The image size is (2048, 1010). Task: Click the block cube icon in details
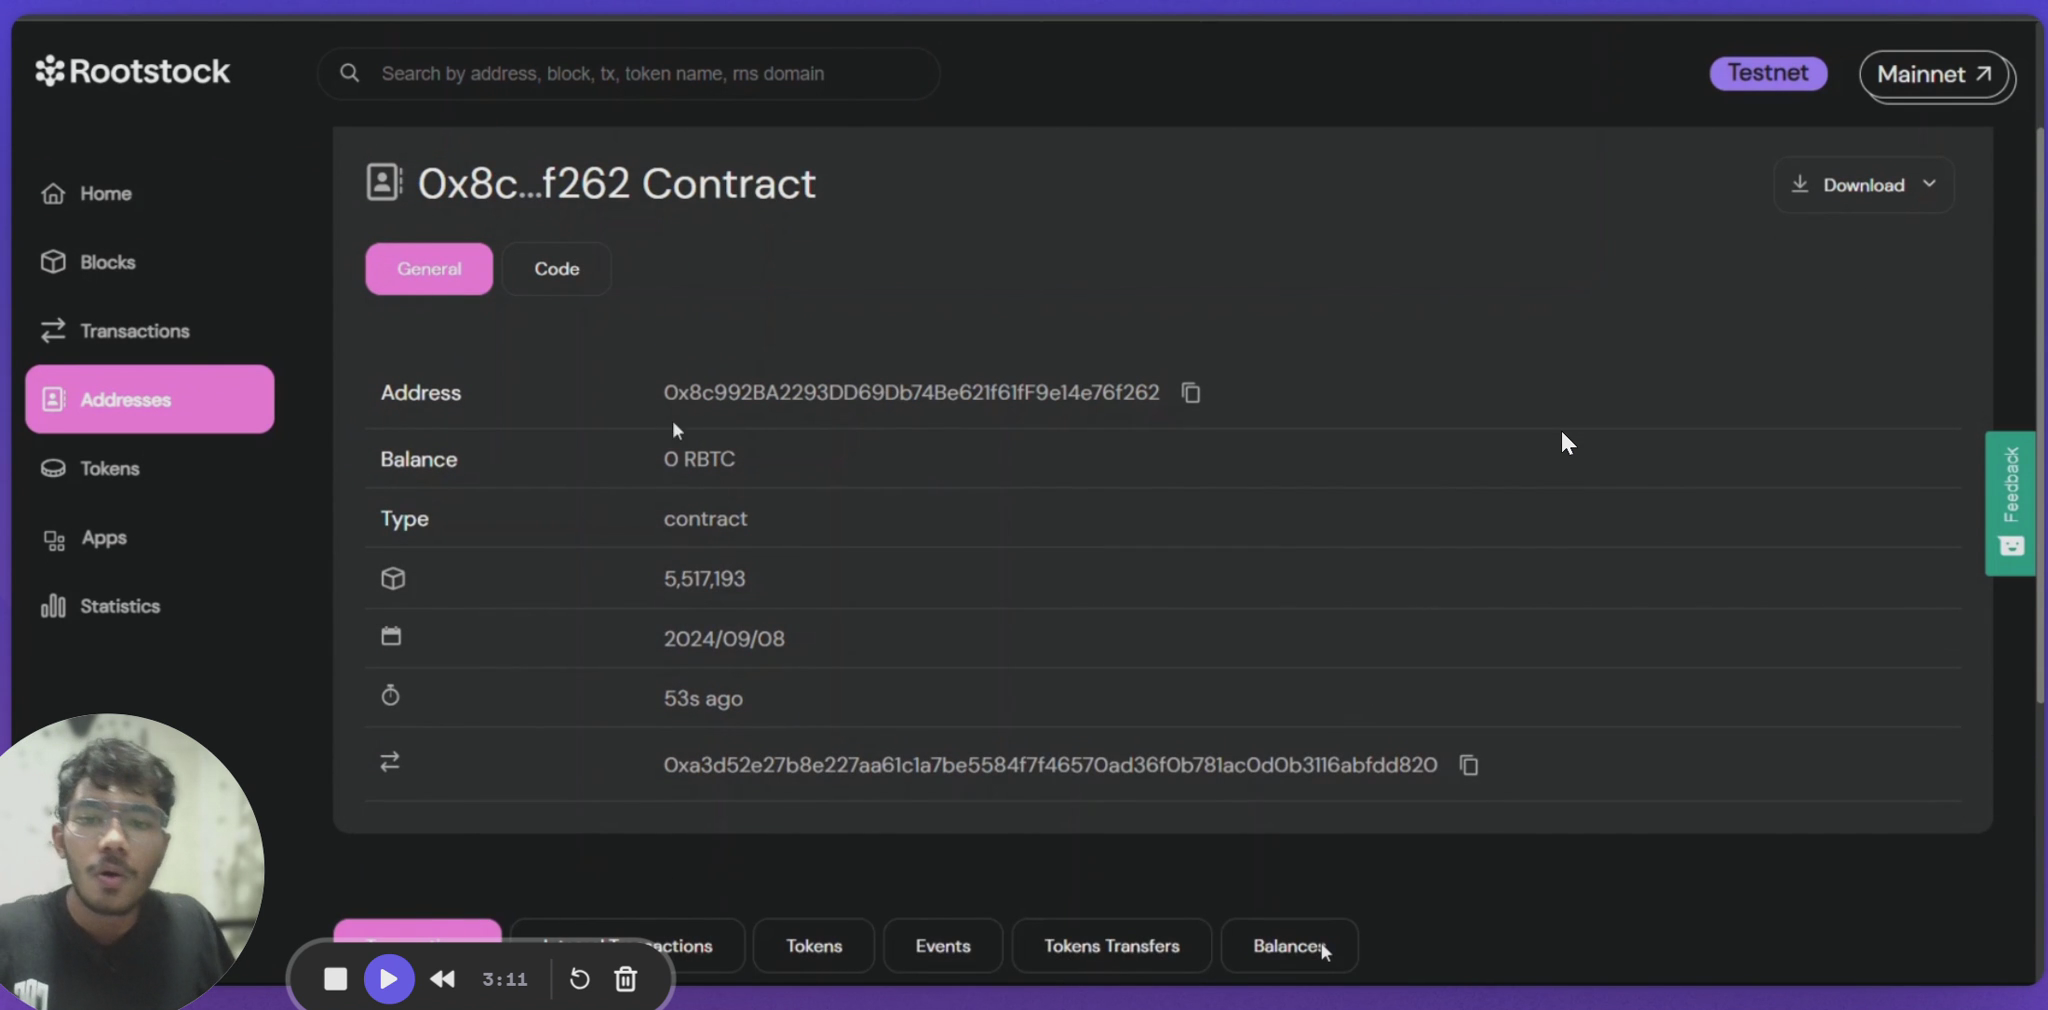coord(393,578)
